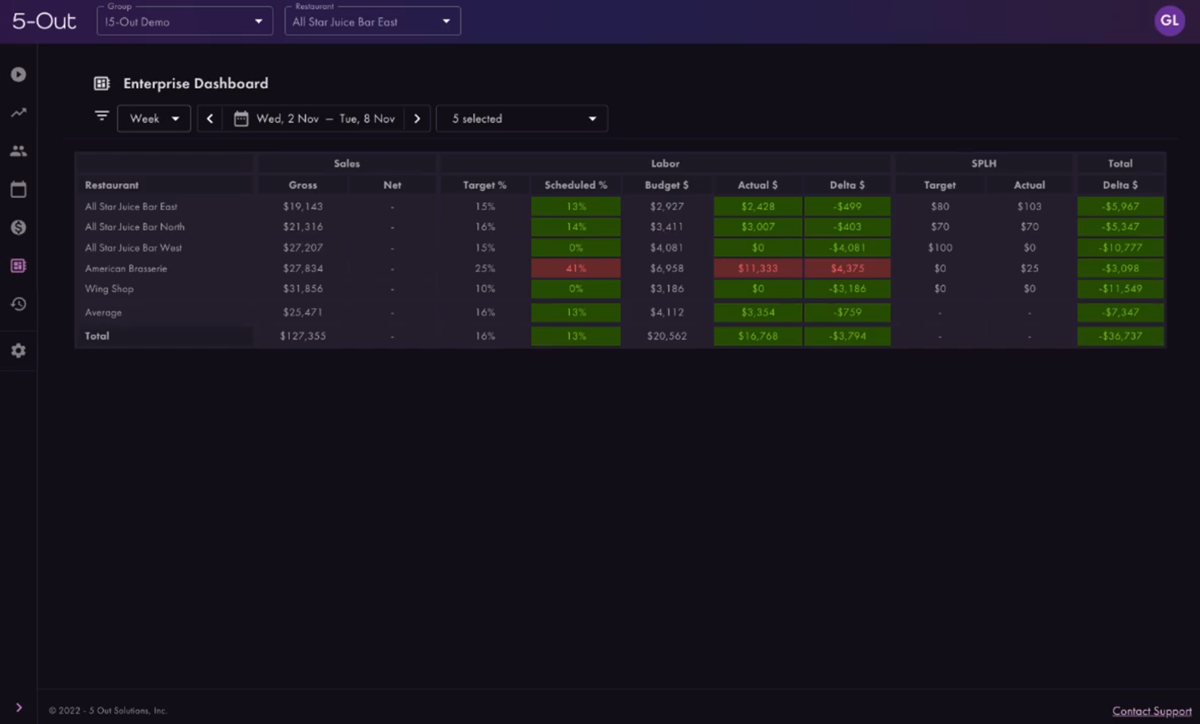This screenshot has height=724, width=1200.
Task: Open the dollar coin sidebar icon
Action: 18,227
